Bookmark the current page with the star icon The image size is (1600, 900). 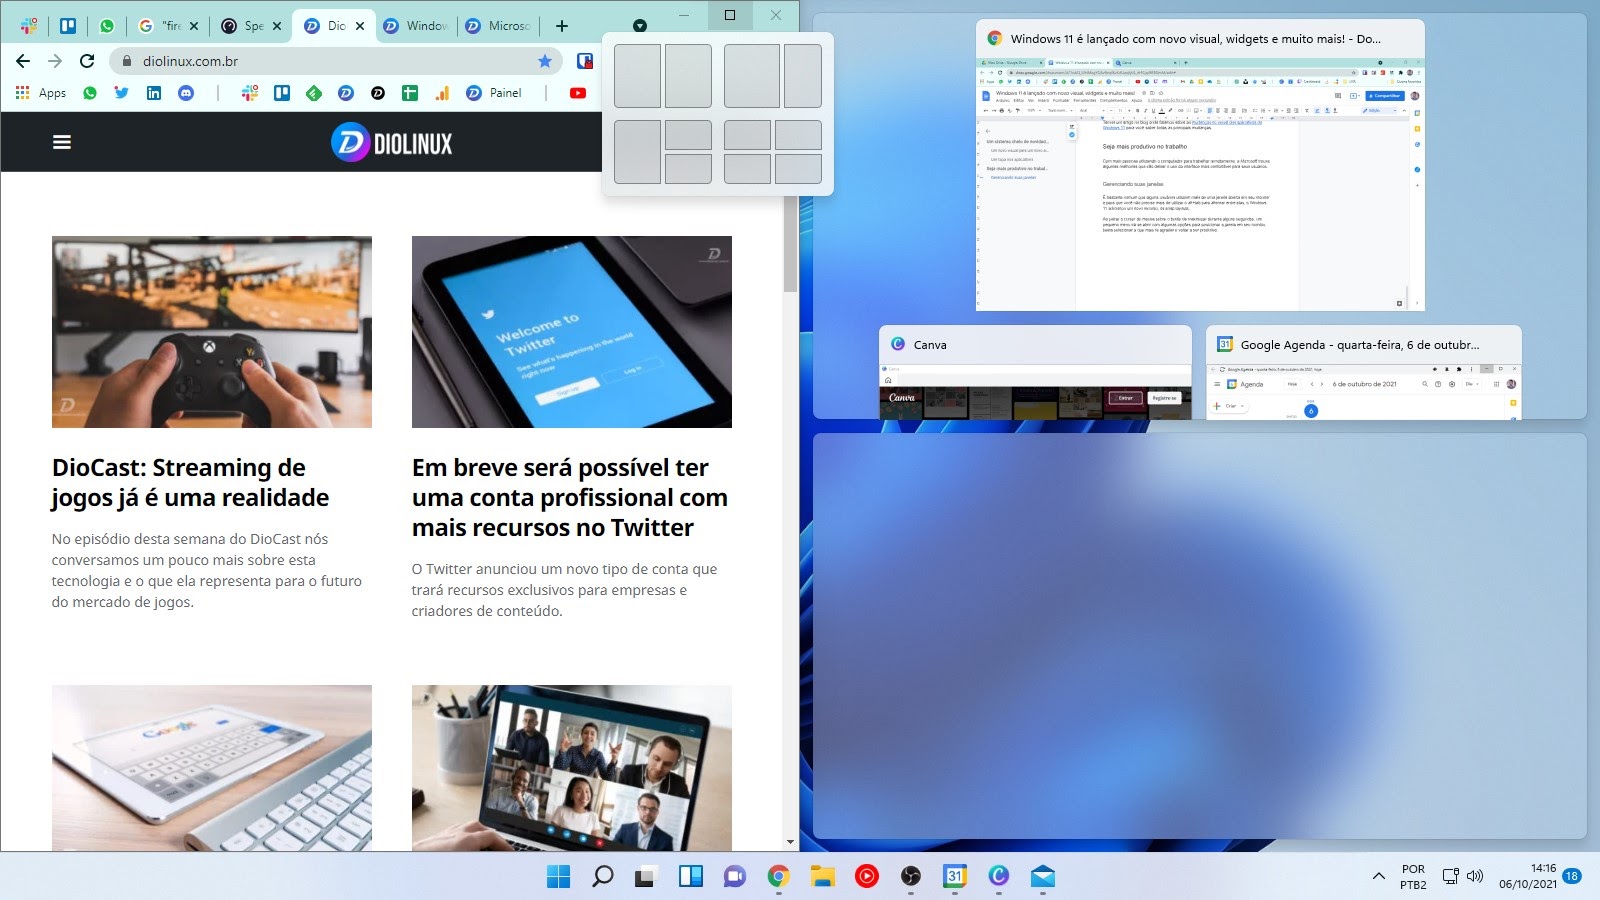click(546, 61)
